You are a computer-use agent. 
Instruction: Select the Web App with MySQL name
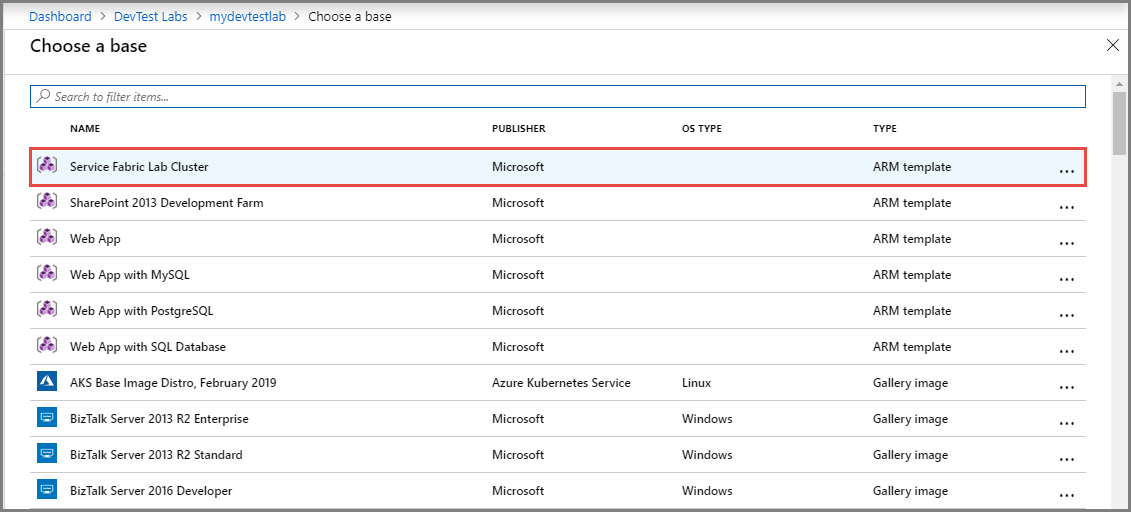[x=130, y=275]
